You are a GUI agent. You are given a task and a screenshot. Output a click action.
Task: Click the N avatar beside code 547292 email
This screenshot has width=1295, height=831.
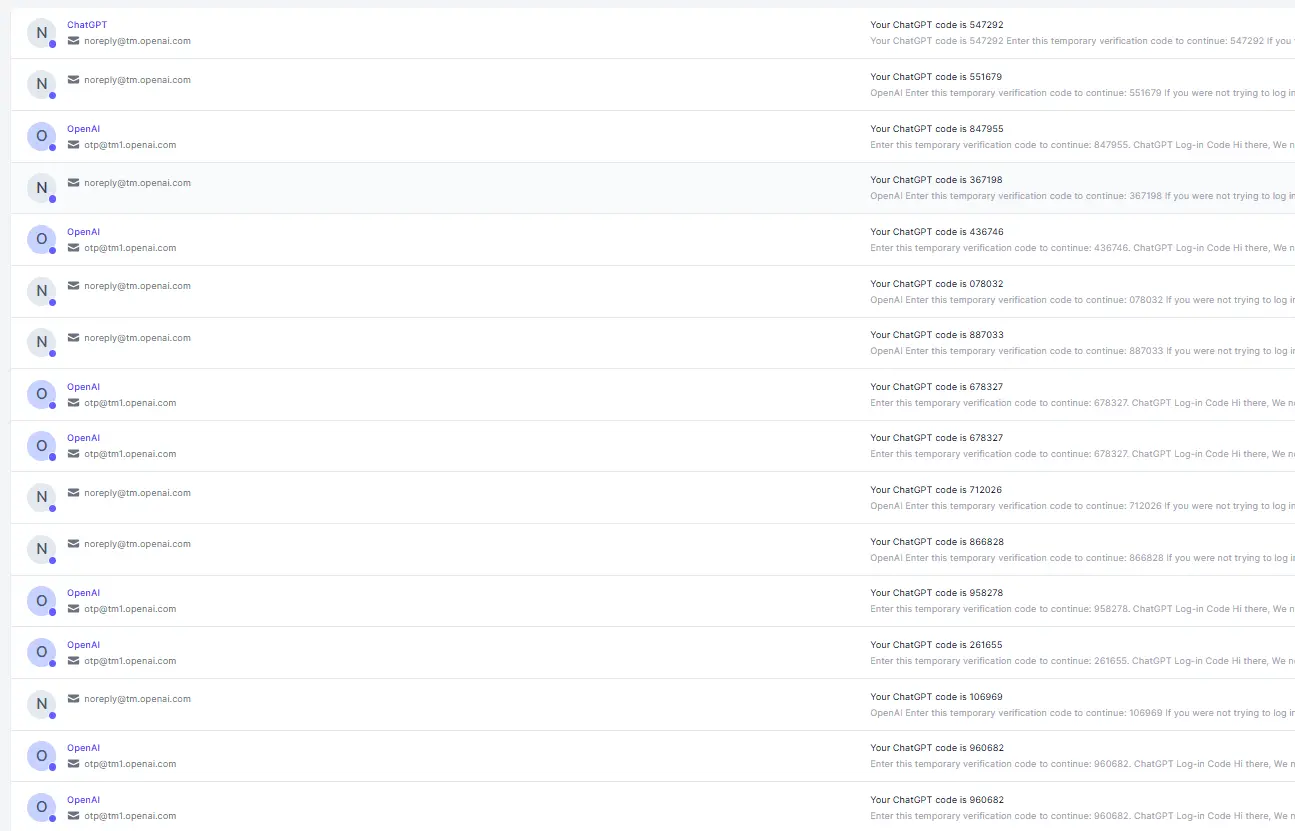point(41,33)
